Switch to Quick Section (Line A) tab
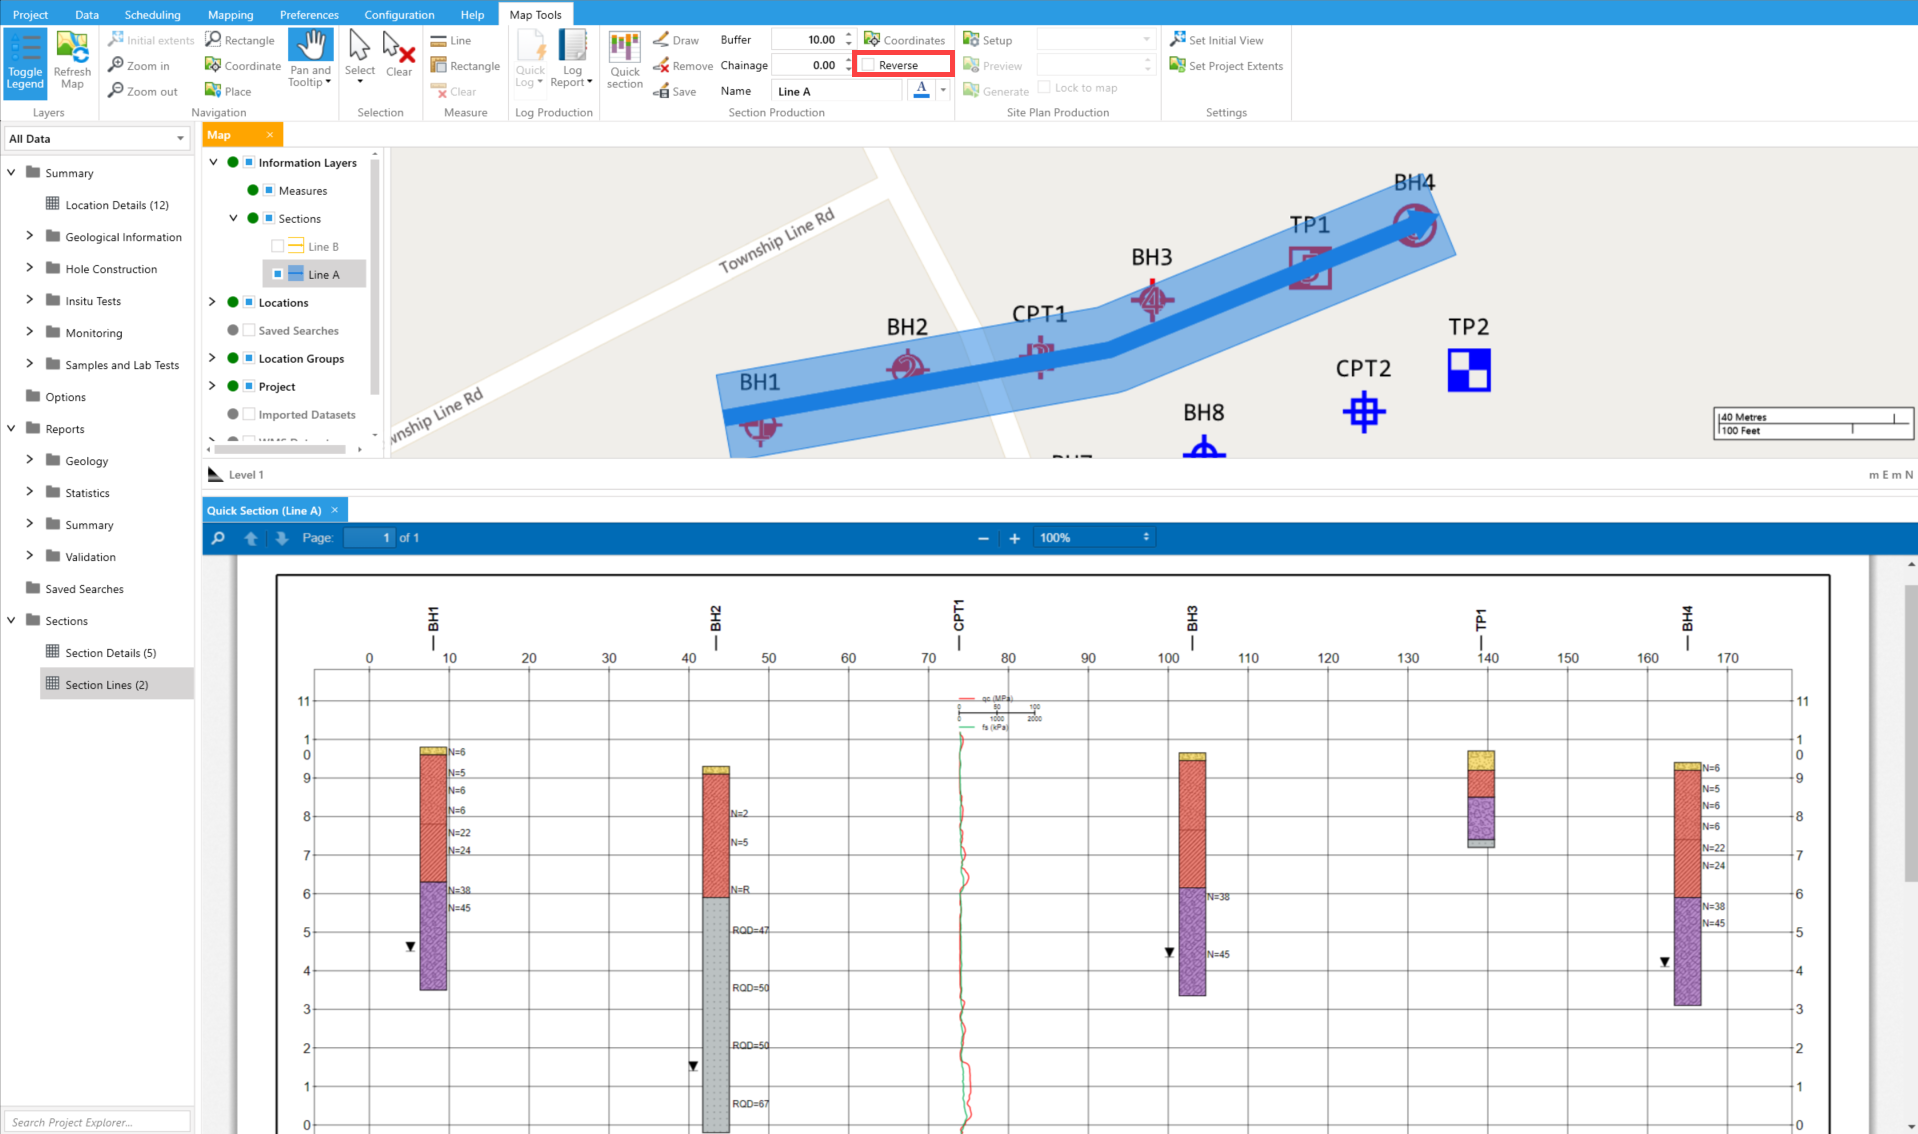This screenshot has width=1918, height=1134. 264,510
